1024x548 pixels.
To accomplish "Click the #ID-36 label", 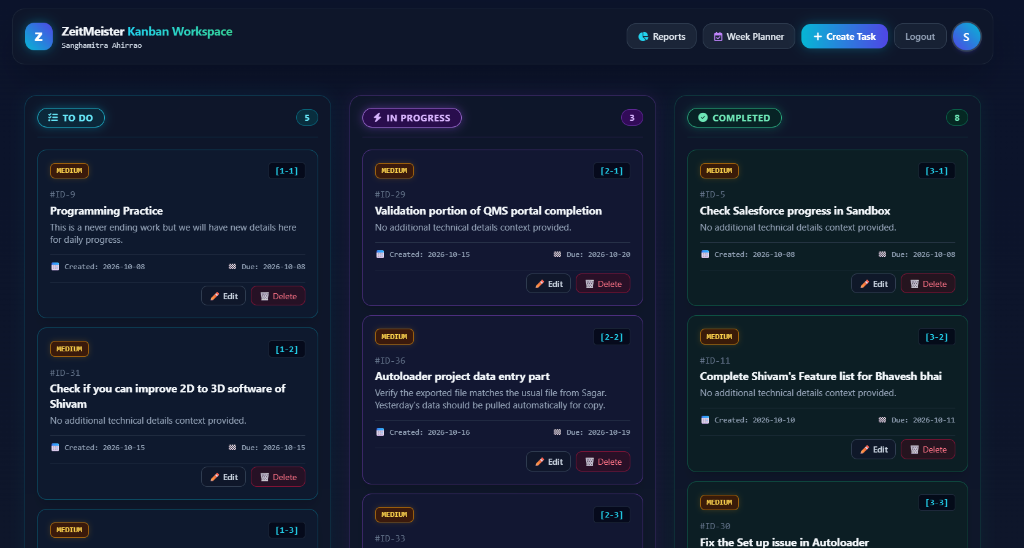I will pos(390,361).
